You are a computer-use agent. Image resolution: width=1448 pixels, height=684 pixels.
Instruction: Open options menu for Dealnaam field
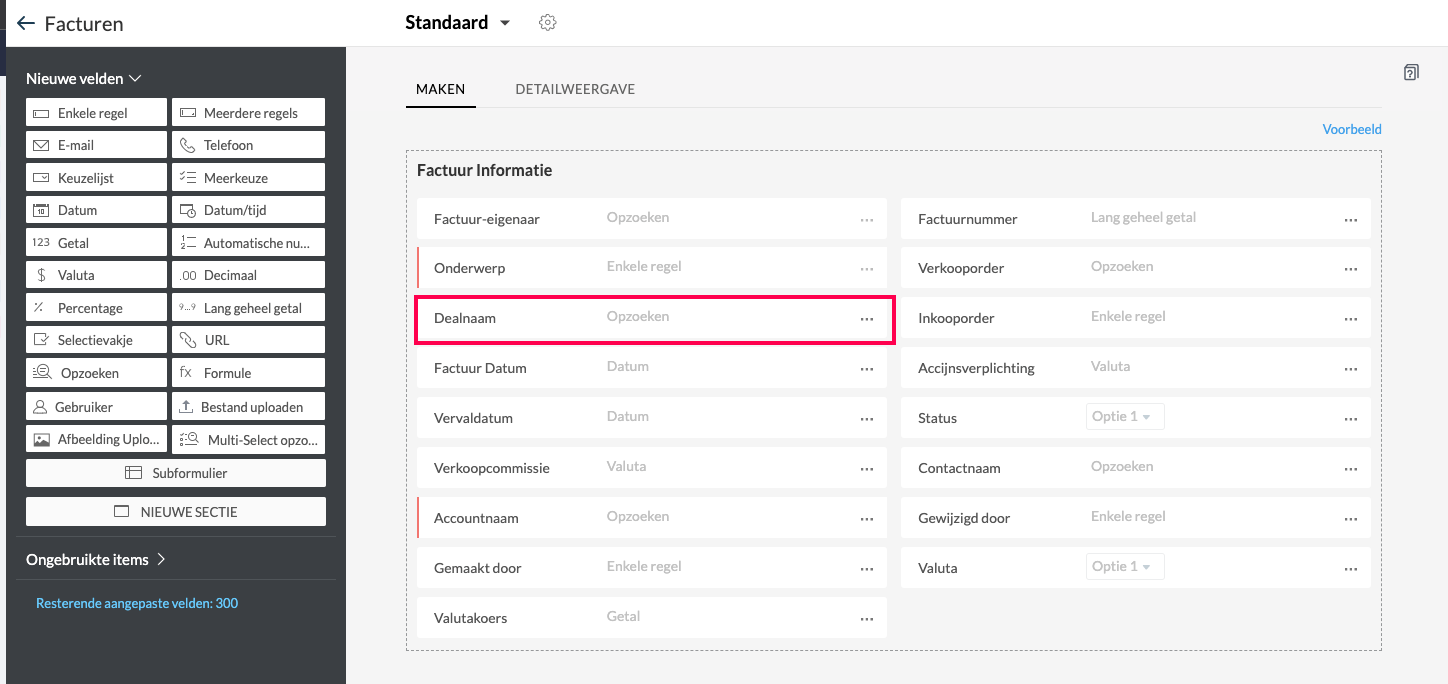click(866, 319)
